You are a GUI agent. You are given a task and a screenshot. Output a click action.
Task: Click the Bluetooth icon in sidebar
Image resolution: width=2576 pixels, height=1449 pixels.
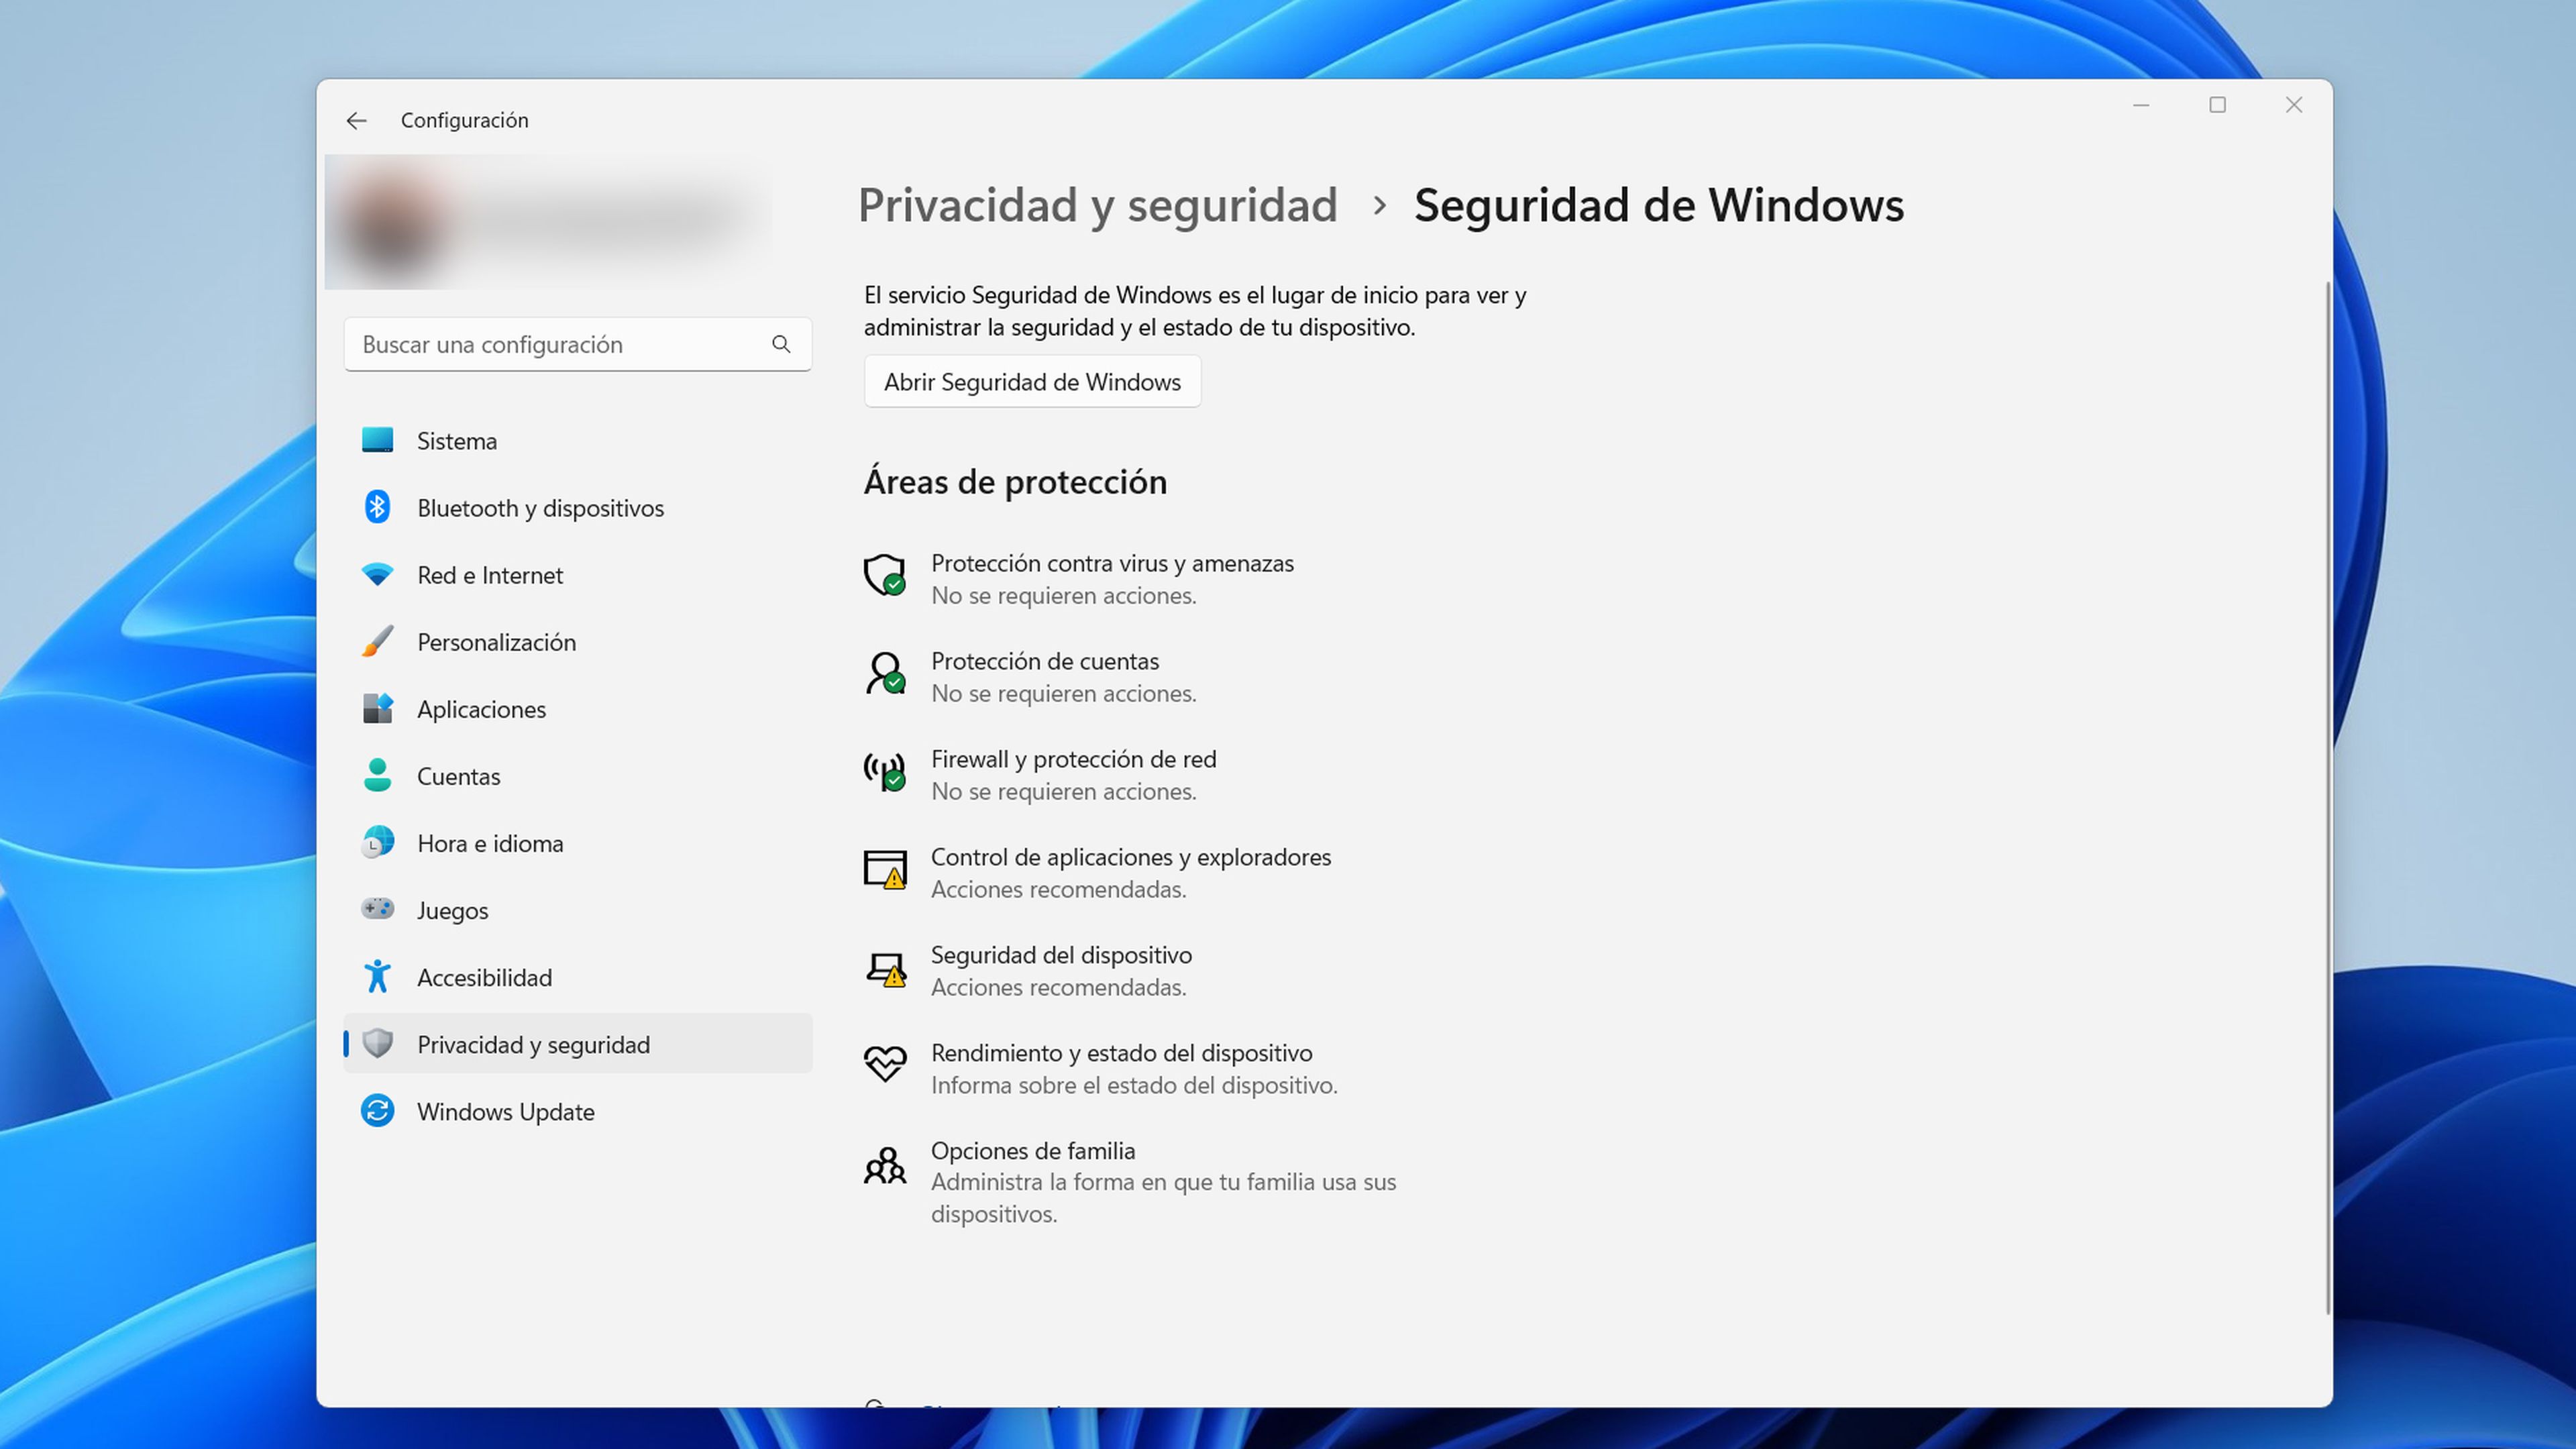(x=377, y=507)
